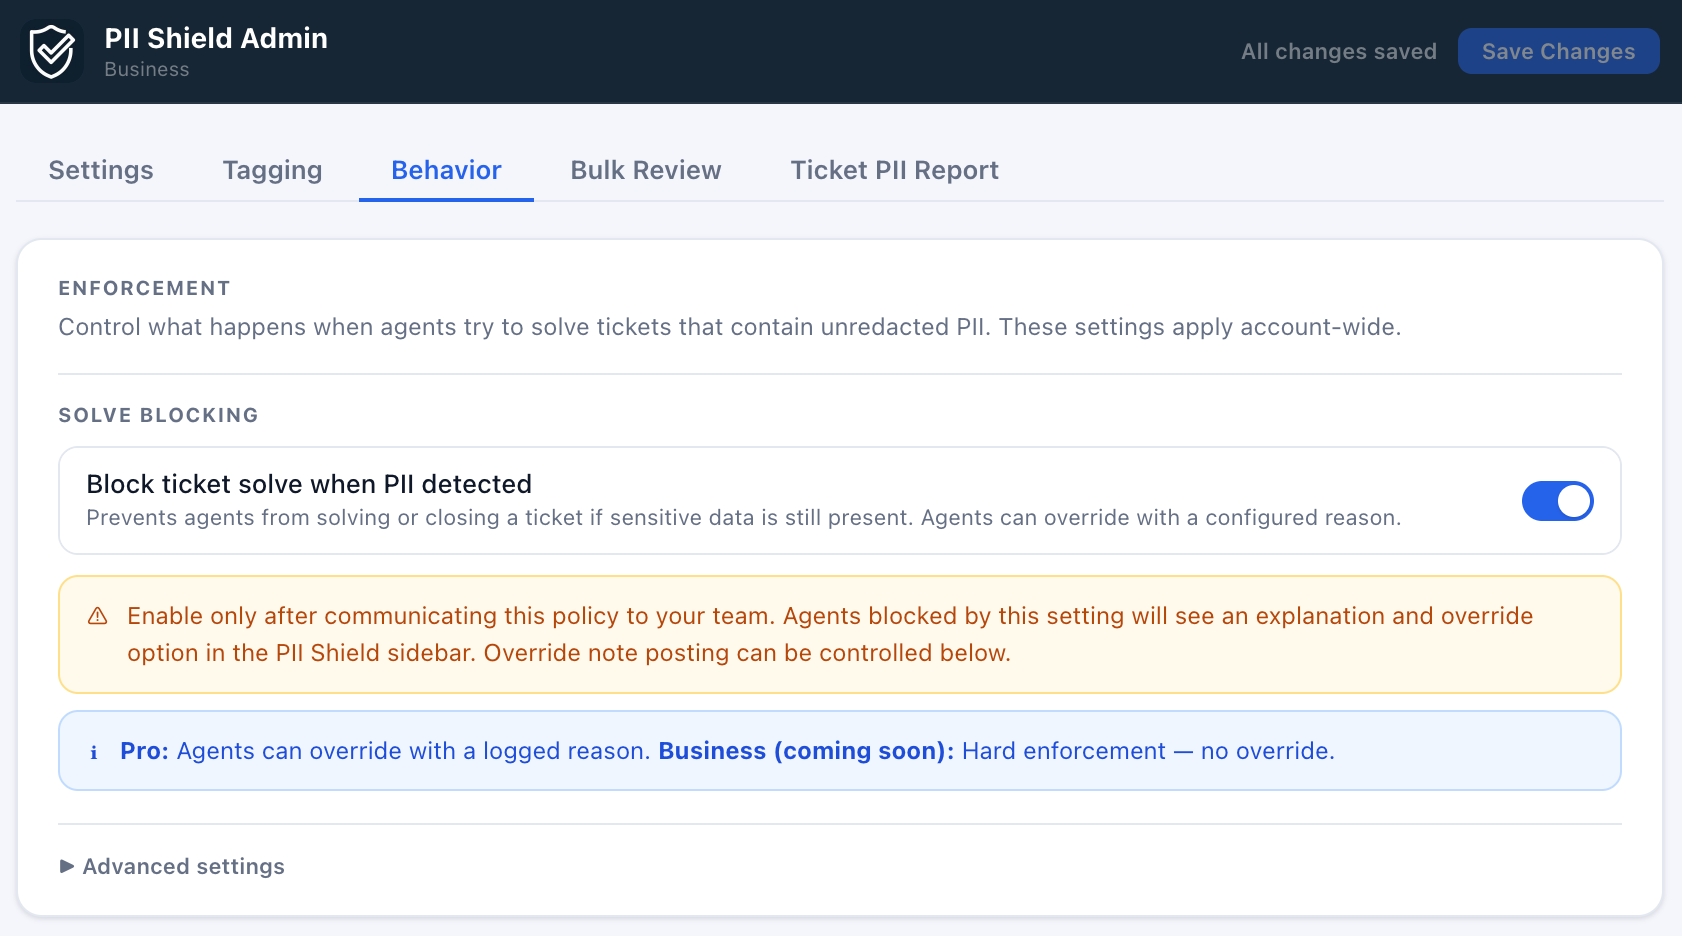The height and width of the screenshot is (936, 1682).
Task: Go to the Bulk Review tab
Action: point(646,170)
